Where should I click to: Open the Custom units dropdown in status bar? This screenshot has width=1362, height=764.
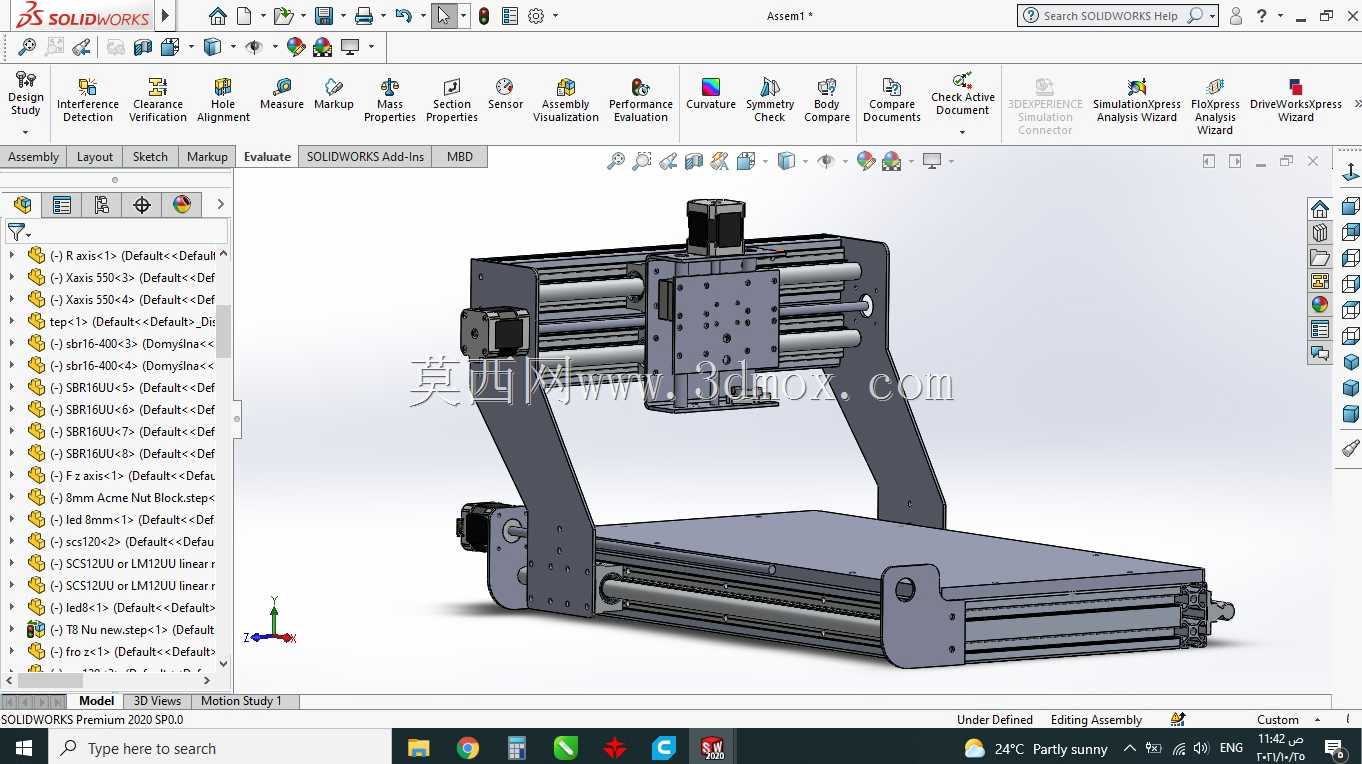click(x=1317, y=720)
